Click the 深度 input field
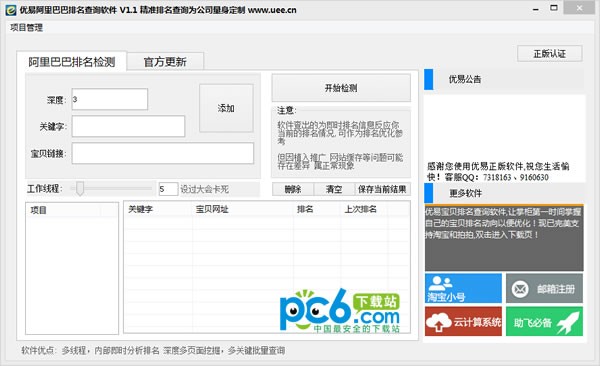600x366 pixels. click(x=110, y=99)
